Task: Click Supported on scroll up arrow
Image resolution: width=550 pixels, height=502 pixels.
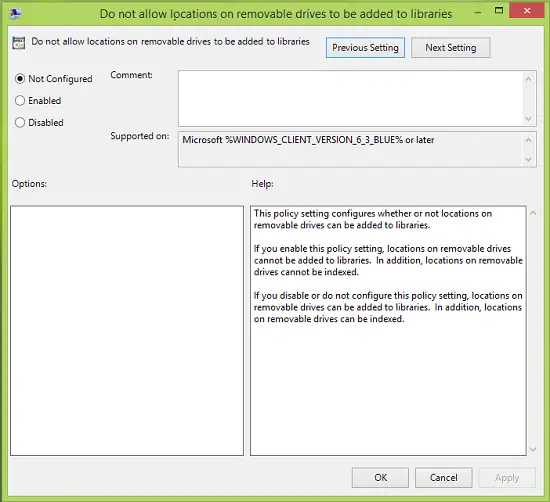Action: [528, 140]
